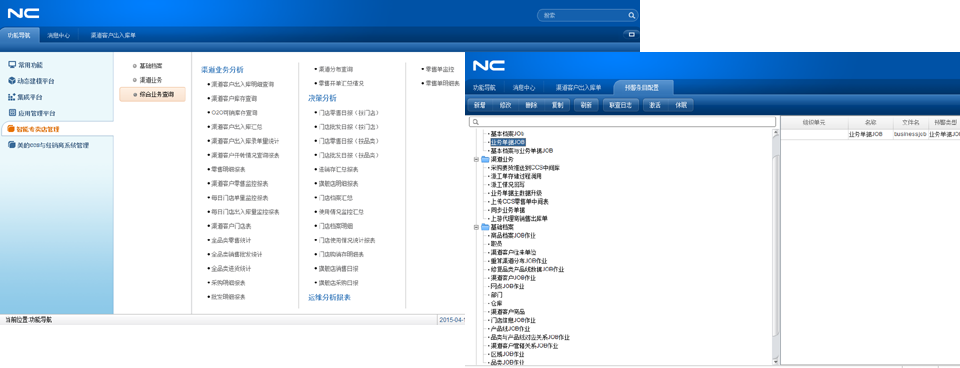Open 消息中心 tab in the front window
The image size is (960, 368).
pos(524,88)
